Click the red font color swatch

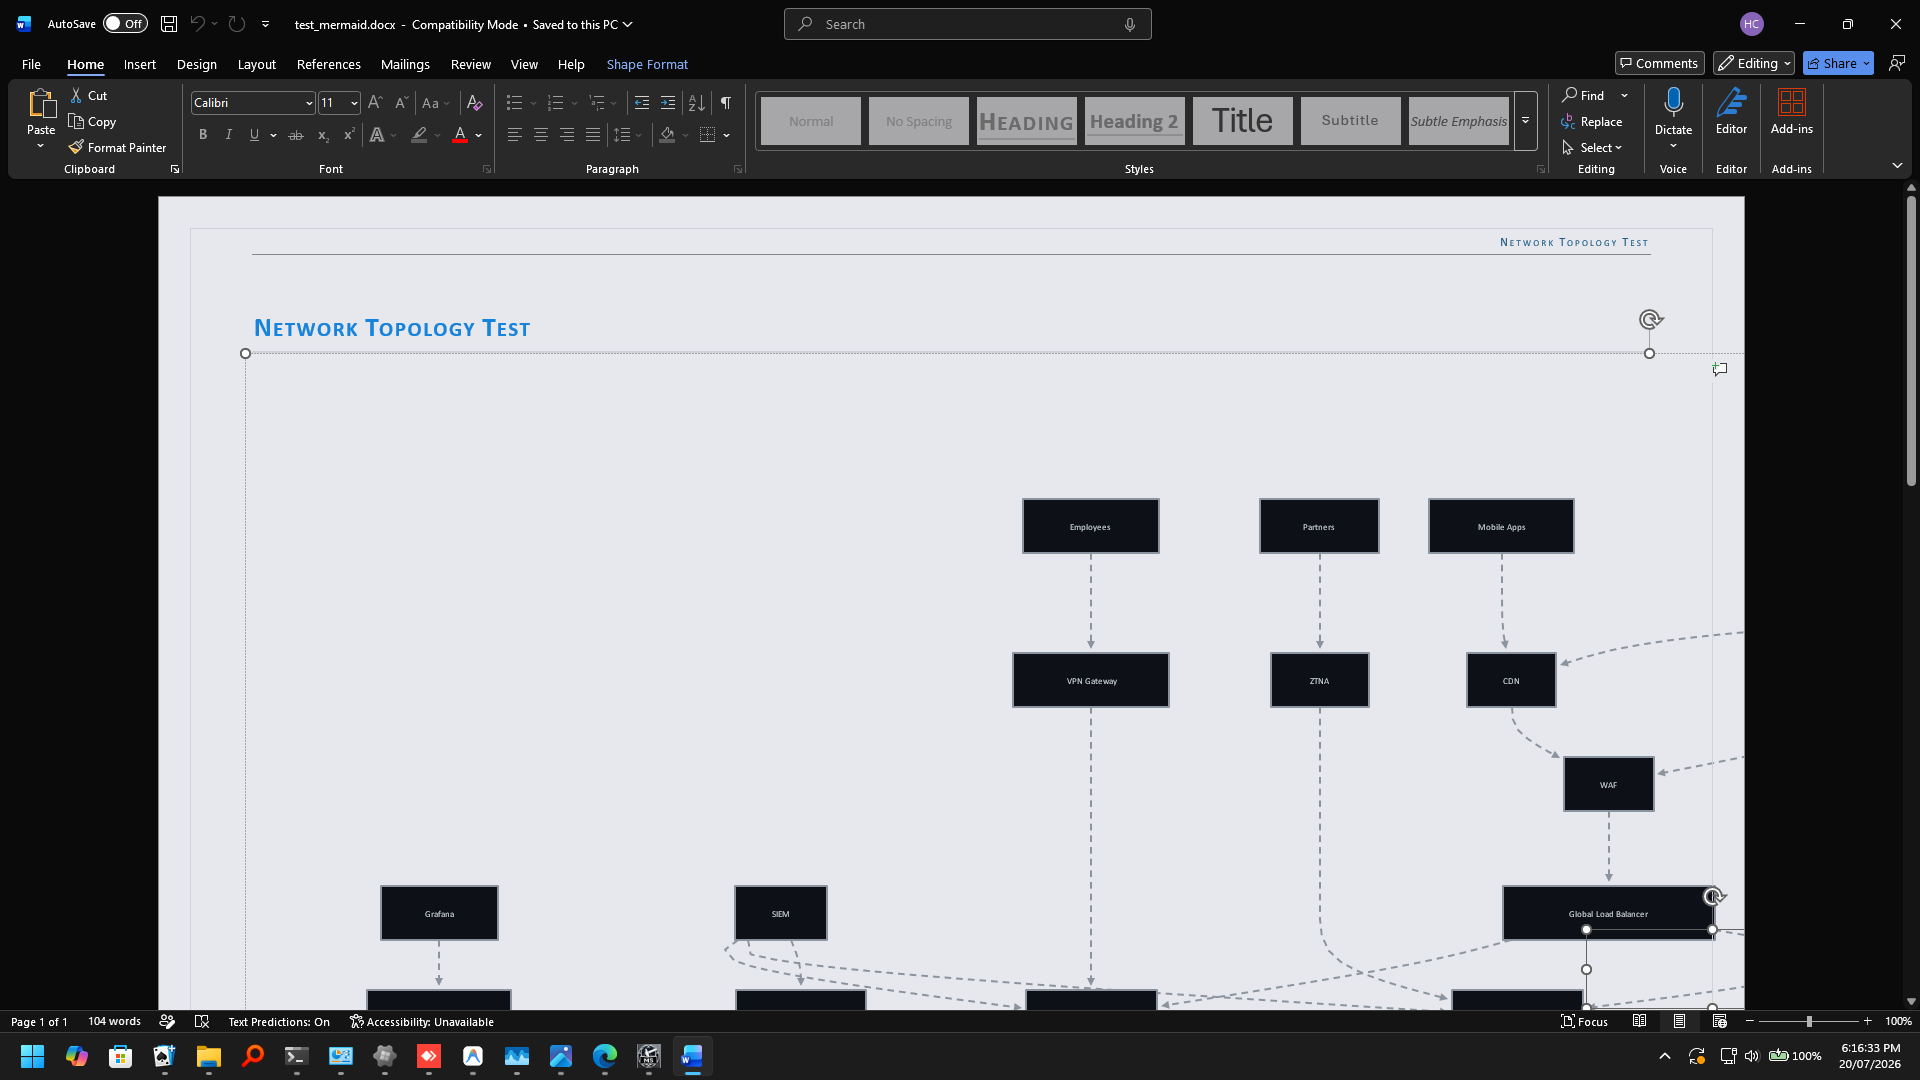(460, 135)
